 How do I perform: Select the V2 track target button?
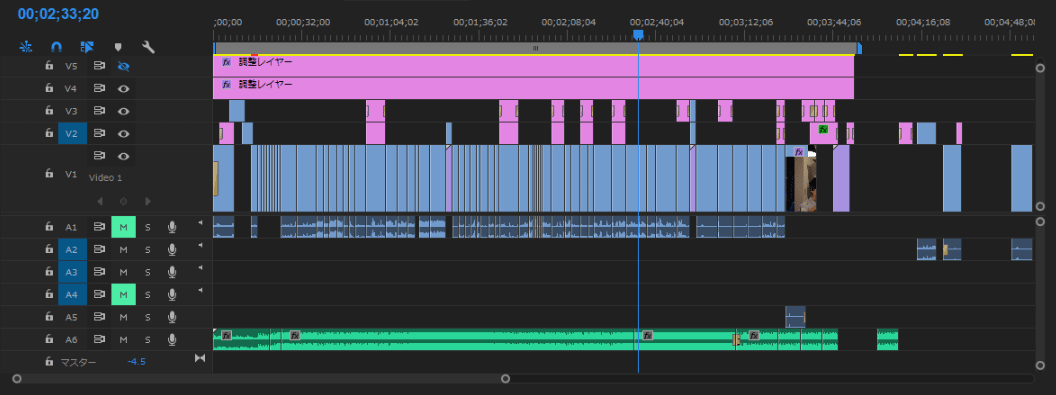pyautogui.click(x=71, y=133)
